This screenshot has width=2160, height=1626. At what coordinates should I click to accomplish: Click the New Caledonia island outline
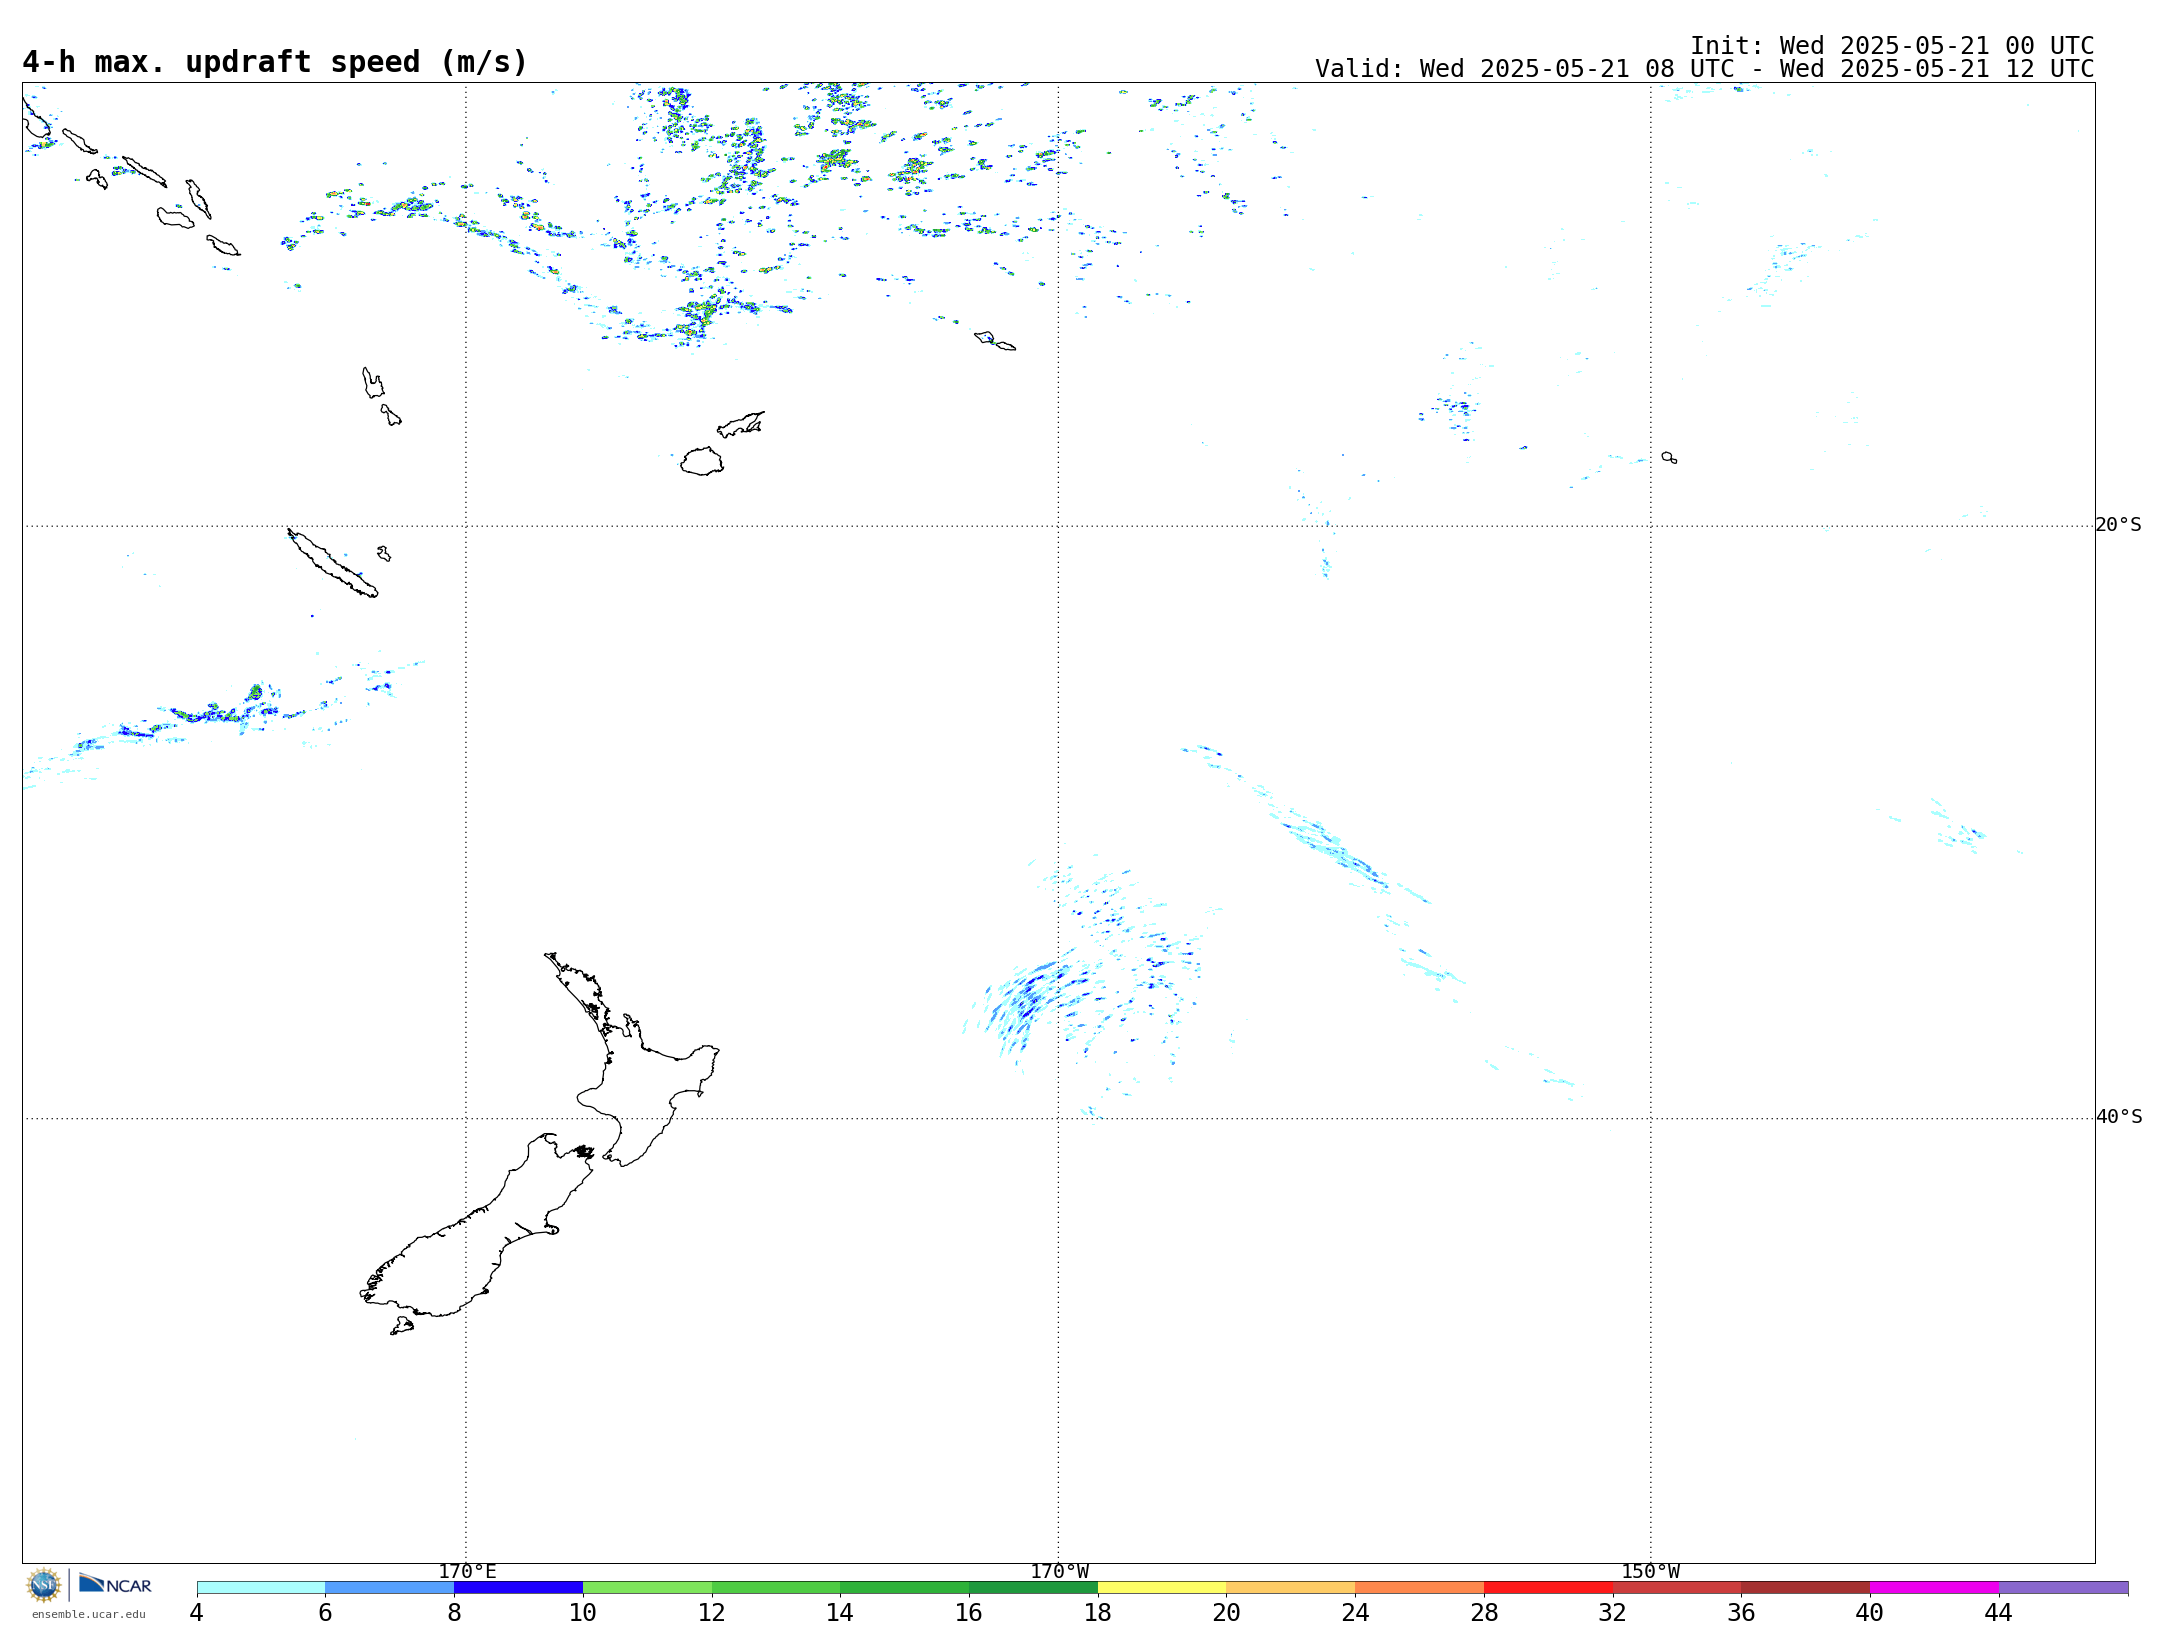pyautogui.click(x=332, y=563)
